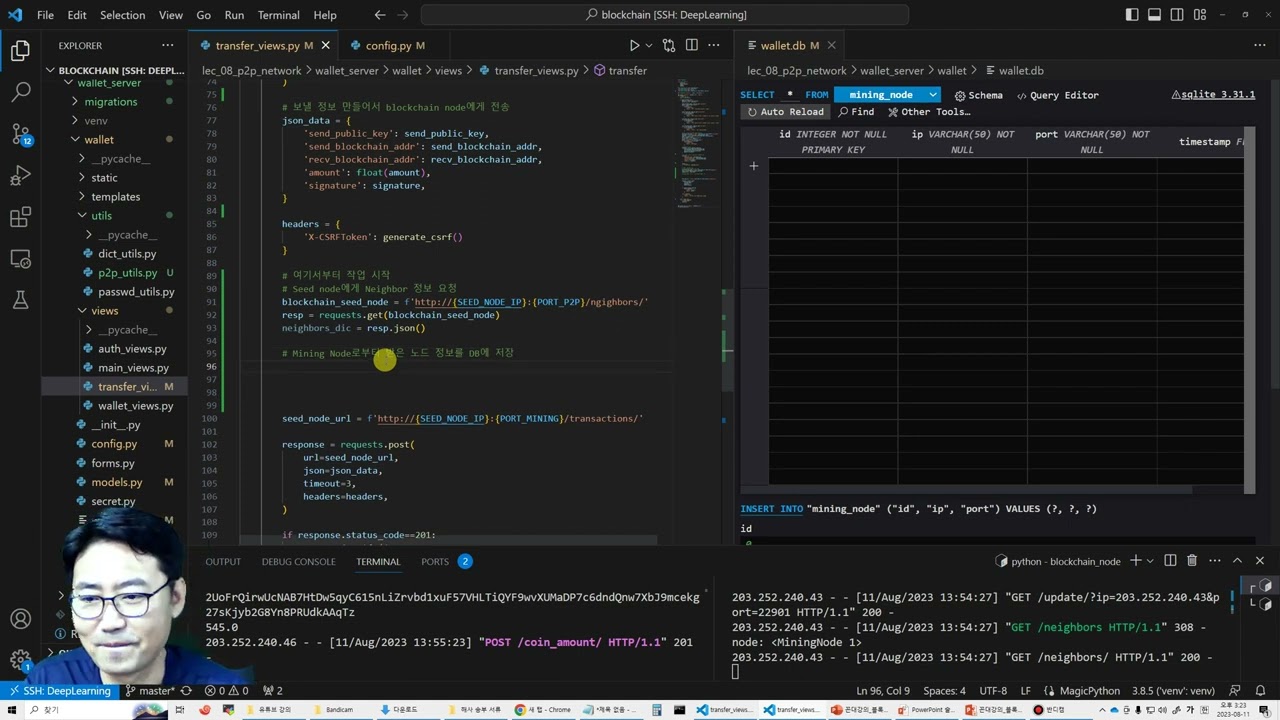The width and height of the screenshot is (1280, 720).
Task: Open the Run and Debug view
Action: [x=20, y=176]
